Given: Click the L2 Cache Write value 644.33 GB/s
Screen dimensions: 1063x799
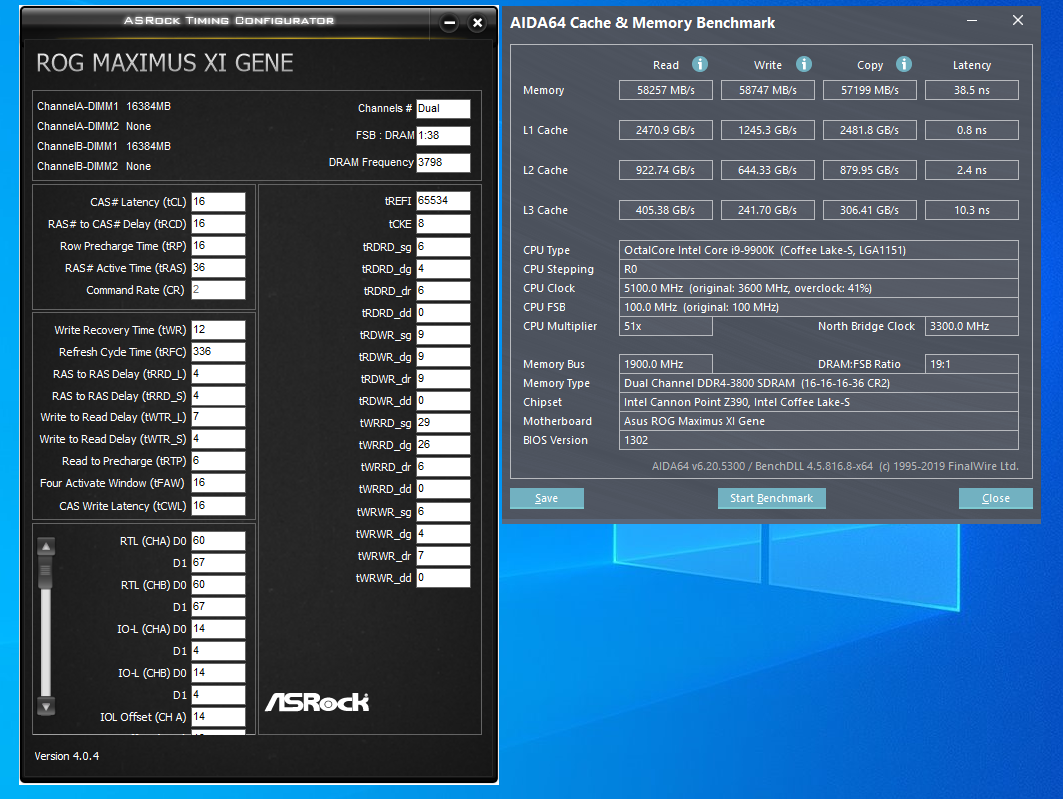Looking at the screenshot, I should click(767, 170).
